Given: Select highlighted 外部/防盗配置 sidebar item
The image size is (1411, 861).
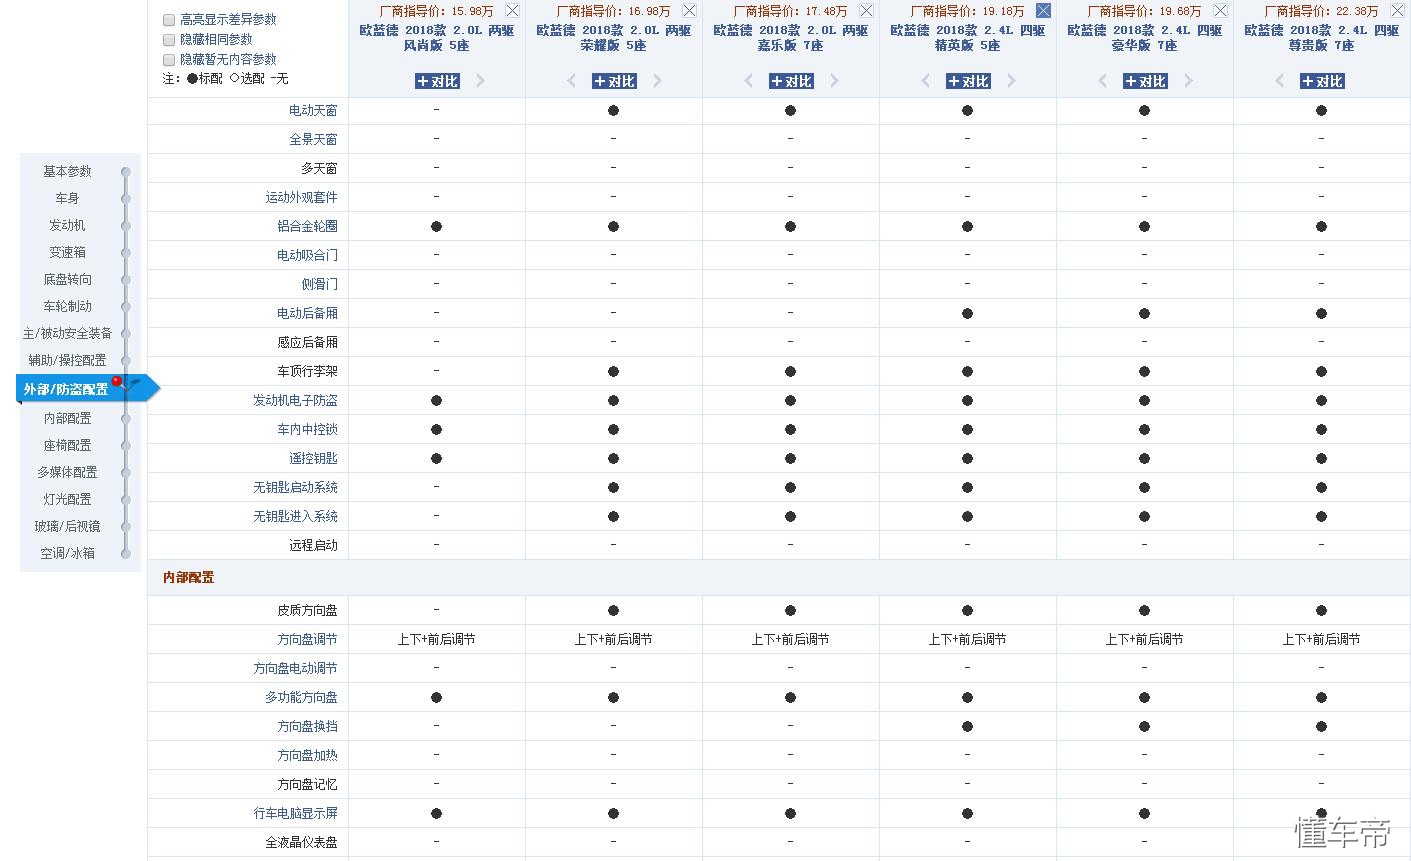Looking at the screenshot, I should 67,389.
